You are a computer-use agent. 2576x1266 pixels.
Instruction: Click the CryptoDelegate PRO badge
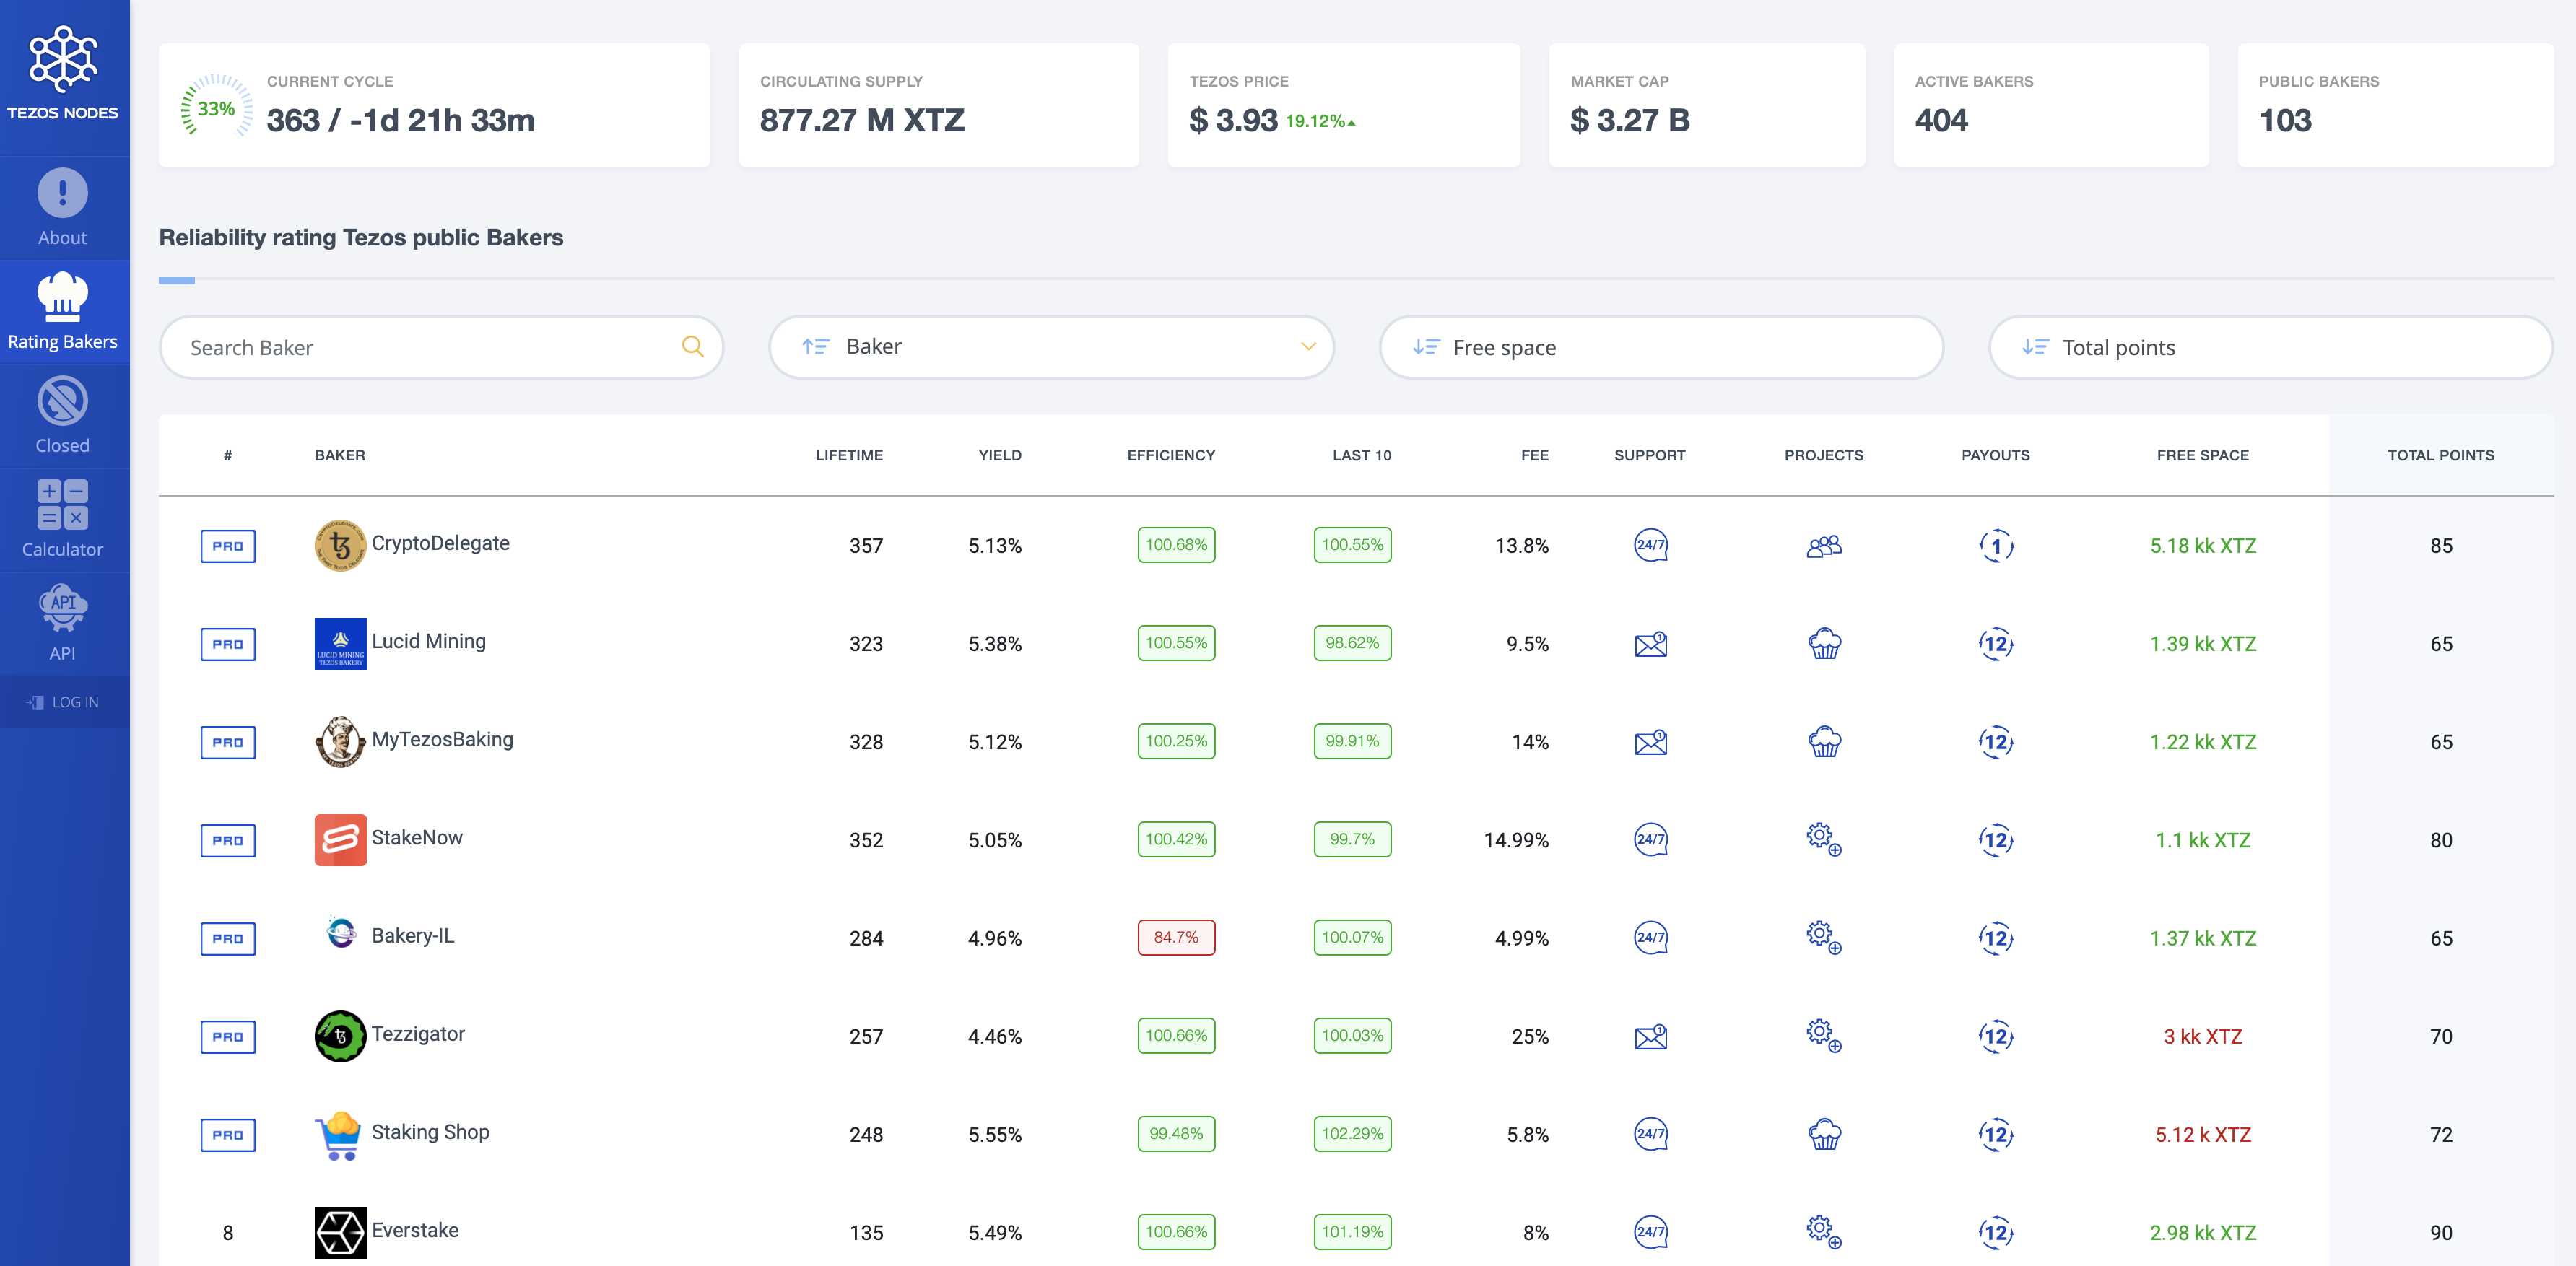point(228,546)
